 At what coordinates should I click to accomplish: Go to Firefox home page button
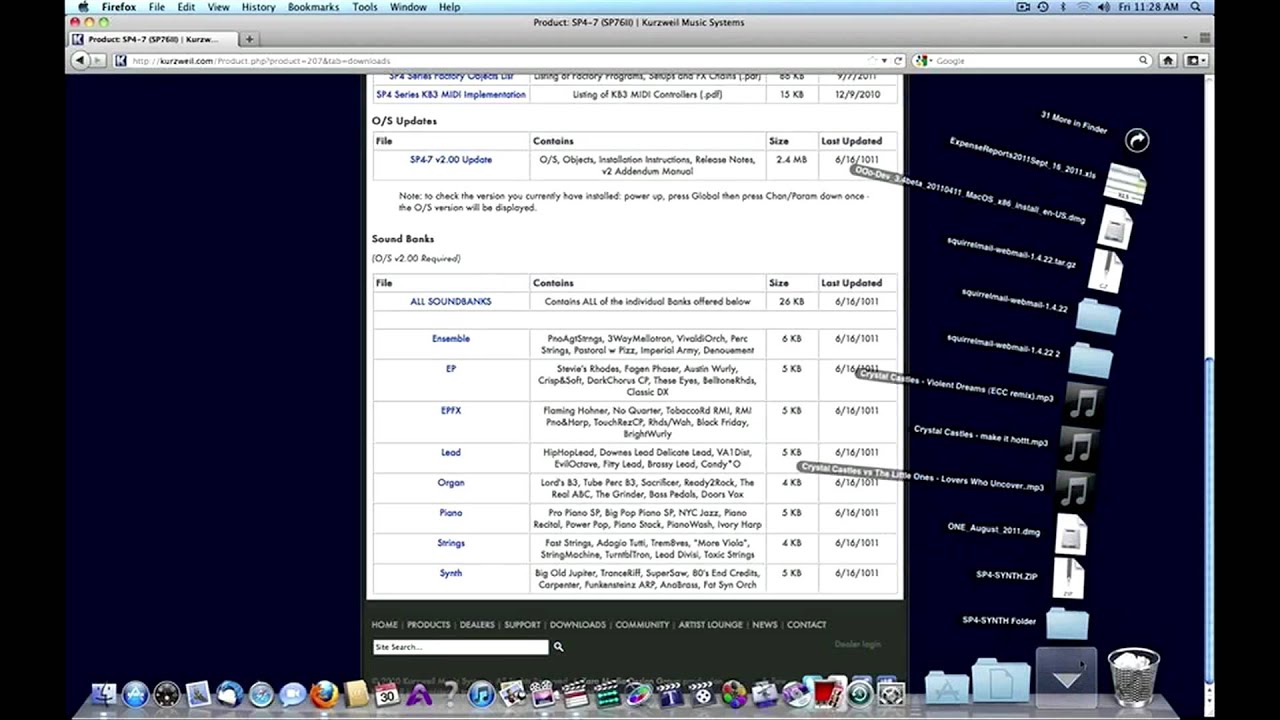tap(1167, 60)
